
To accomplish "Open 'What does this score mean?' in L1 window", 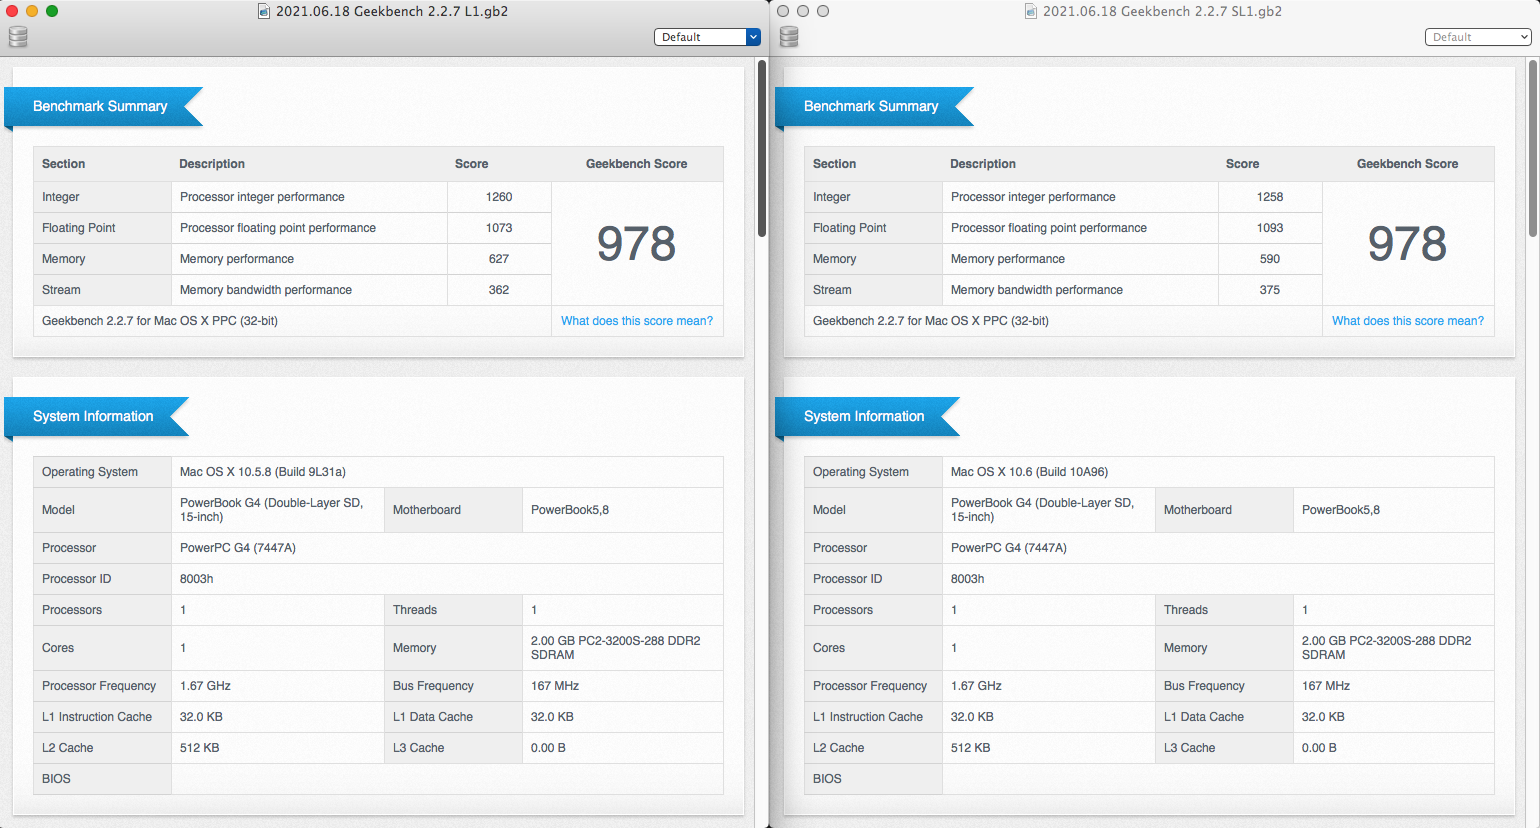I will (637, 321).
